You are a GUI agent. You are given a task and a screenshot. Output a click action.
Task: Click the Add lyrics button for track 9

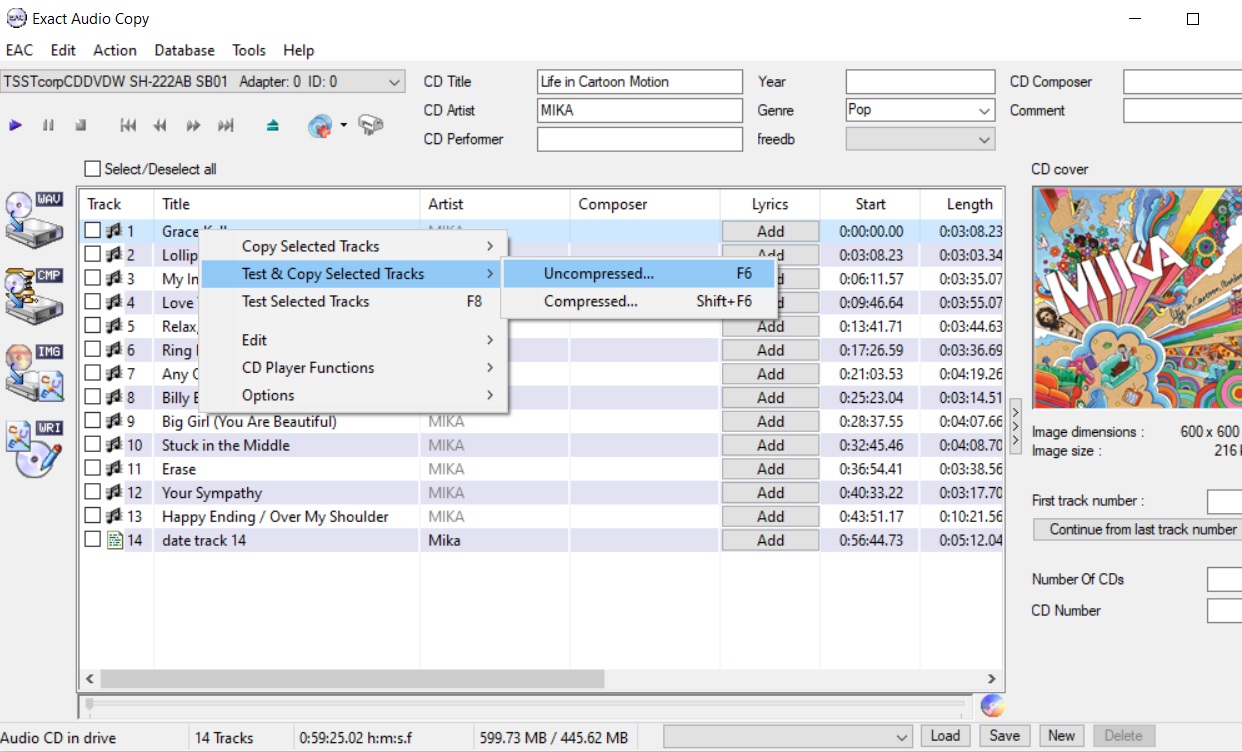[x=770, y=421]
